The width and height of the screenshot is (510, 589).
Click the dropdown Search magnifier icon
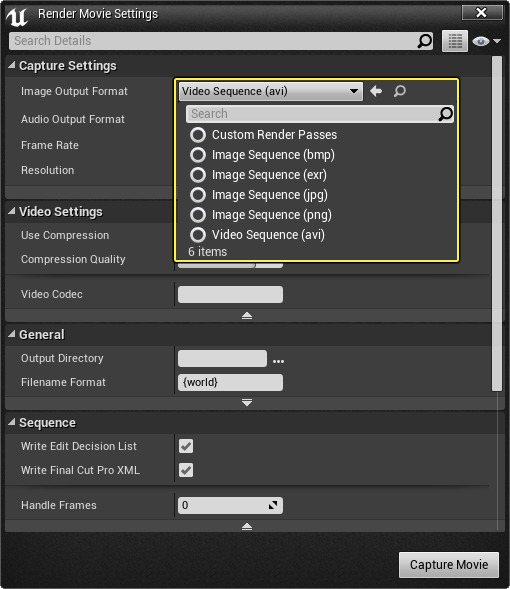click(445, 114)
